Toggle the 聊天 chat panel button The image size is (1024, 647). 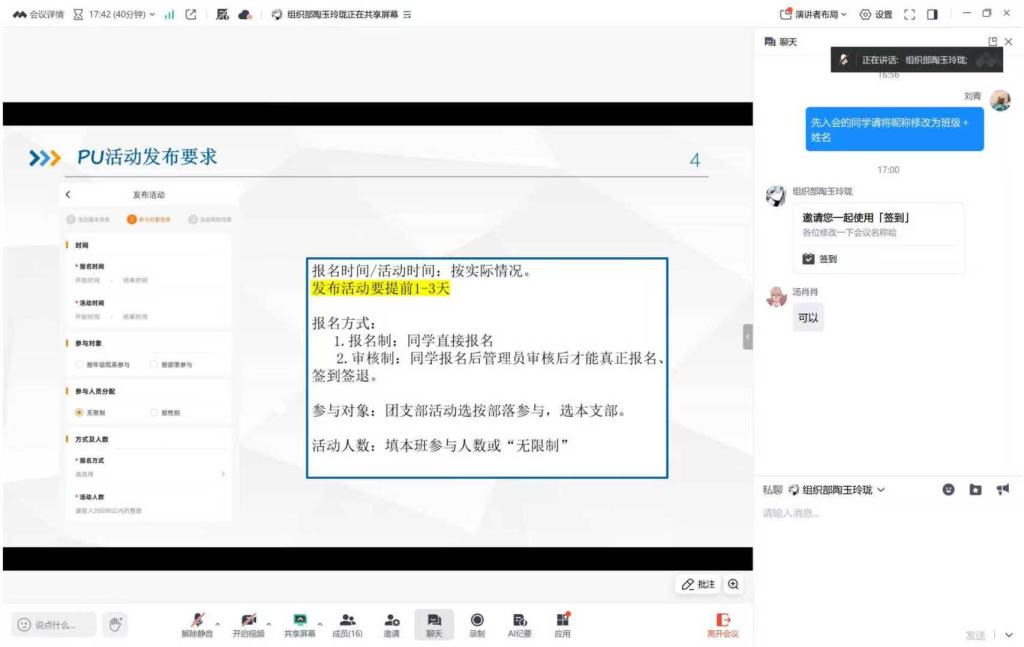[x=434, y=624]
